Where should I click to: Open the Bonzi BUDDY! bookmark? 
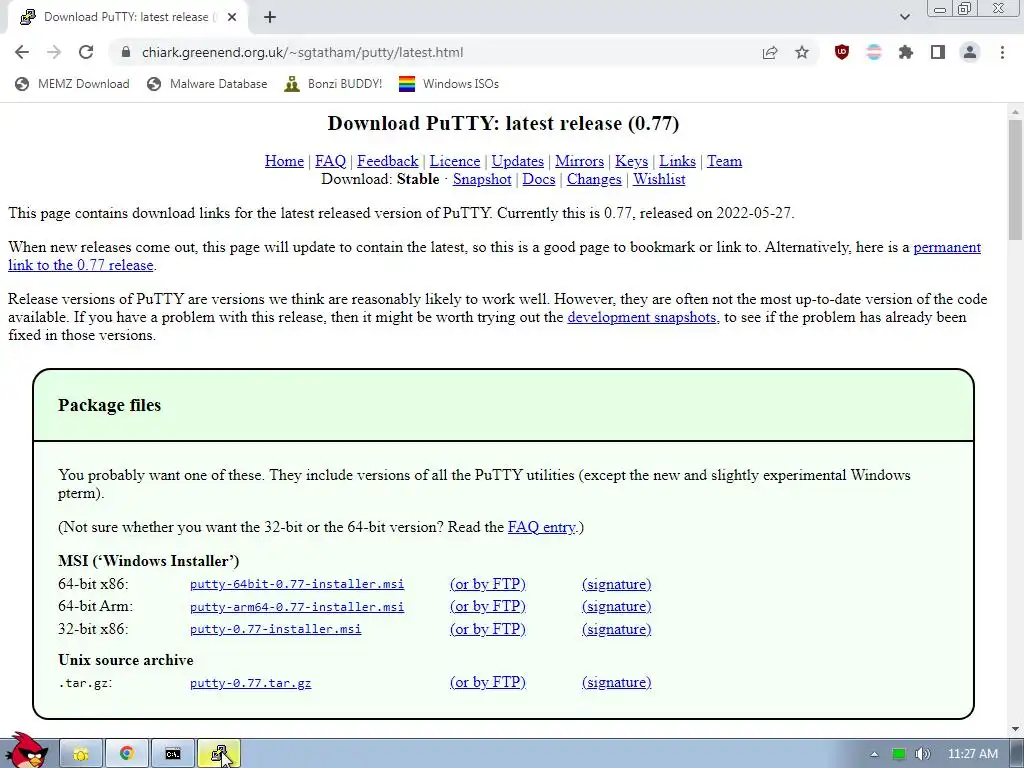(333, 84)
